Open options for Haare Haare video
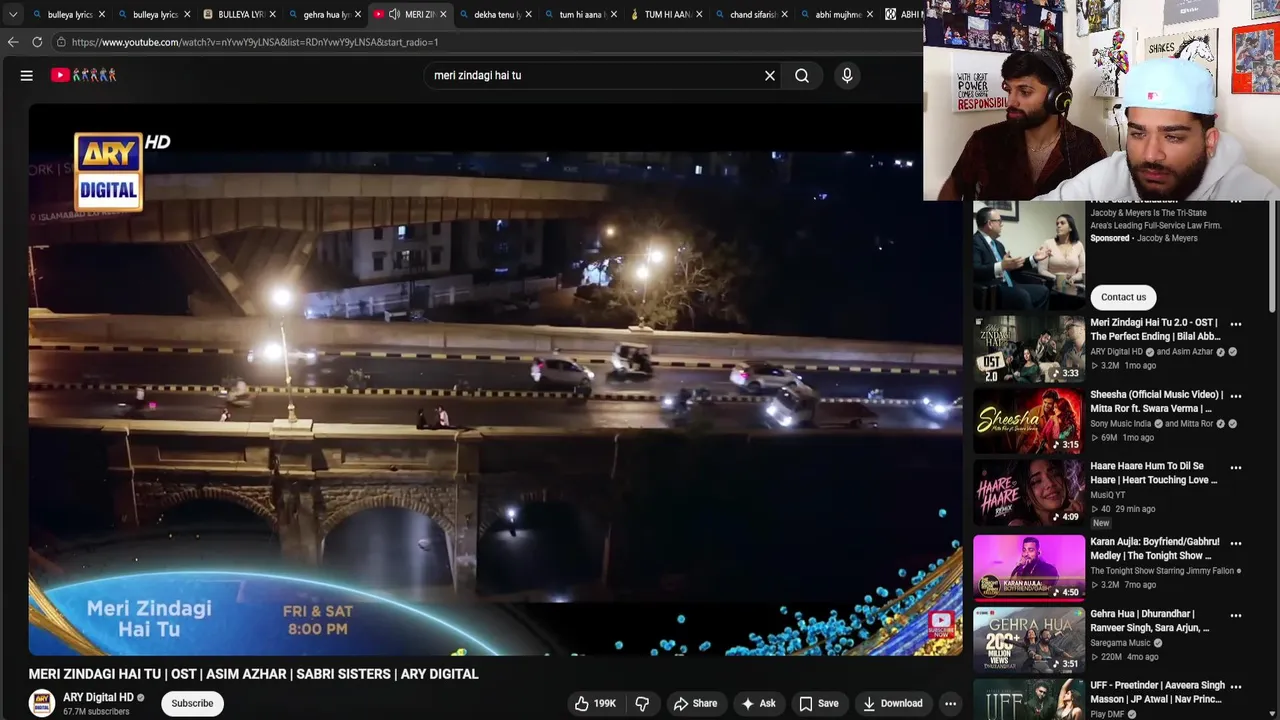This screenshot has height=720, width=1280. click(x=1236, y=467)
